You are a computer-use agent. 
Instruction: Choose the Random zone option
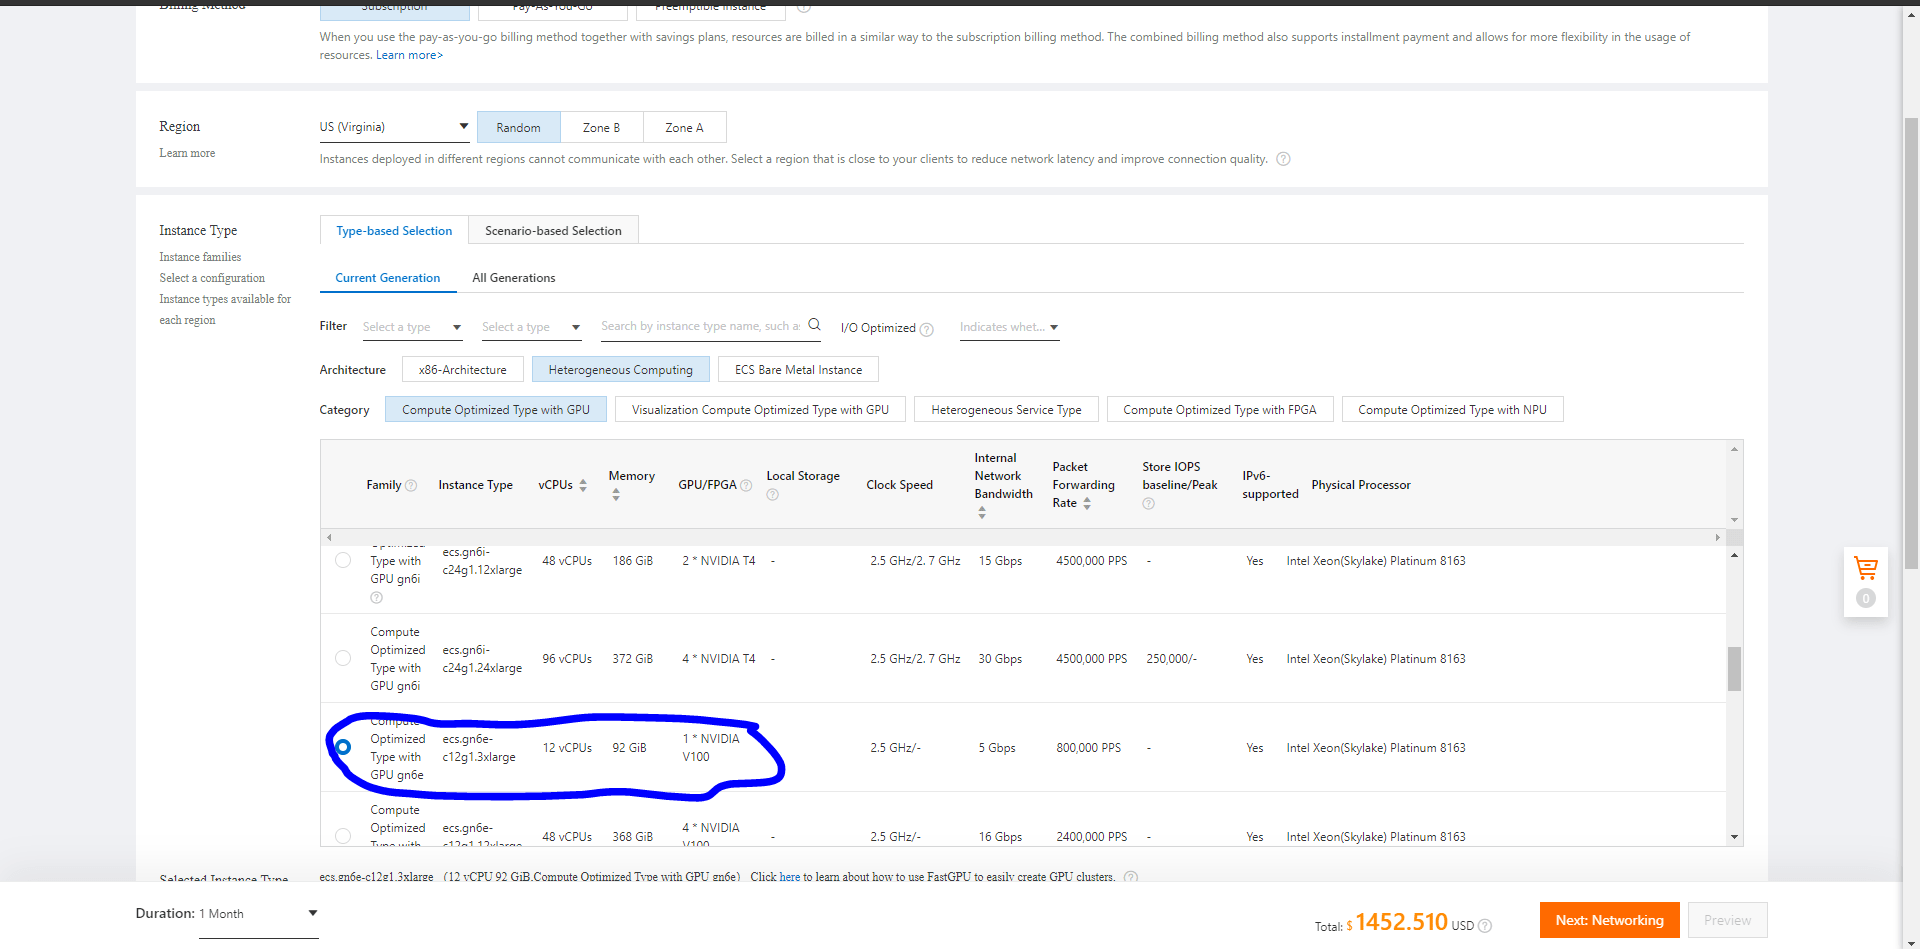(x=519, y=128)
